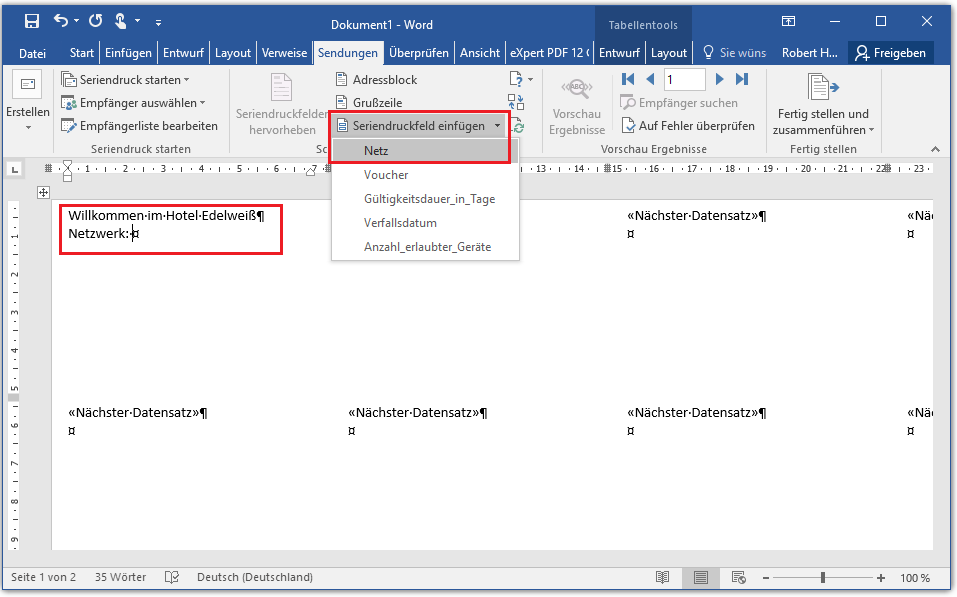The image size is (957, 597).
Task: Select Web Layout view in status bar
Action: (x=738, y=578)
